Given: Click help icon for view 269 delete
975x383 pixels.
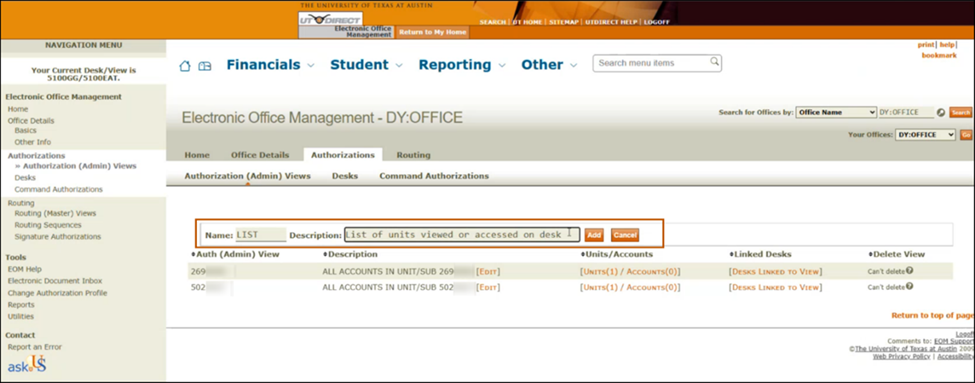Looking at the screenshot, I should (x=909, y=270).
